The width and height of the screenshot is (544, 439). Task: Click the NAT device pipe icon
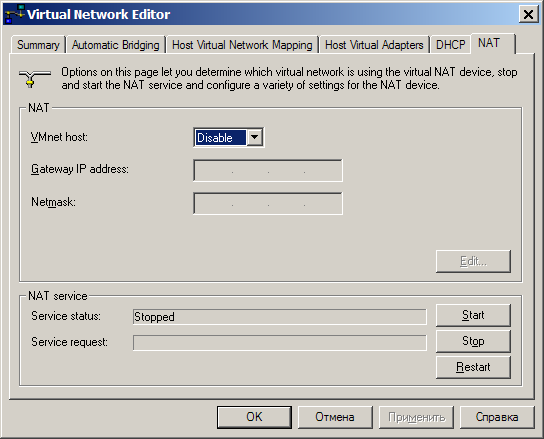click(x=35, y=78)
